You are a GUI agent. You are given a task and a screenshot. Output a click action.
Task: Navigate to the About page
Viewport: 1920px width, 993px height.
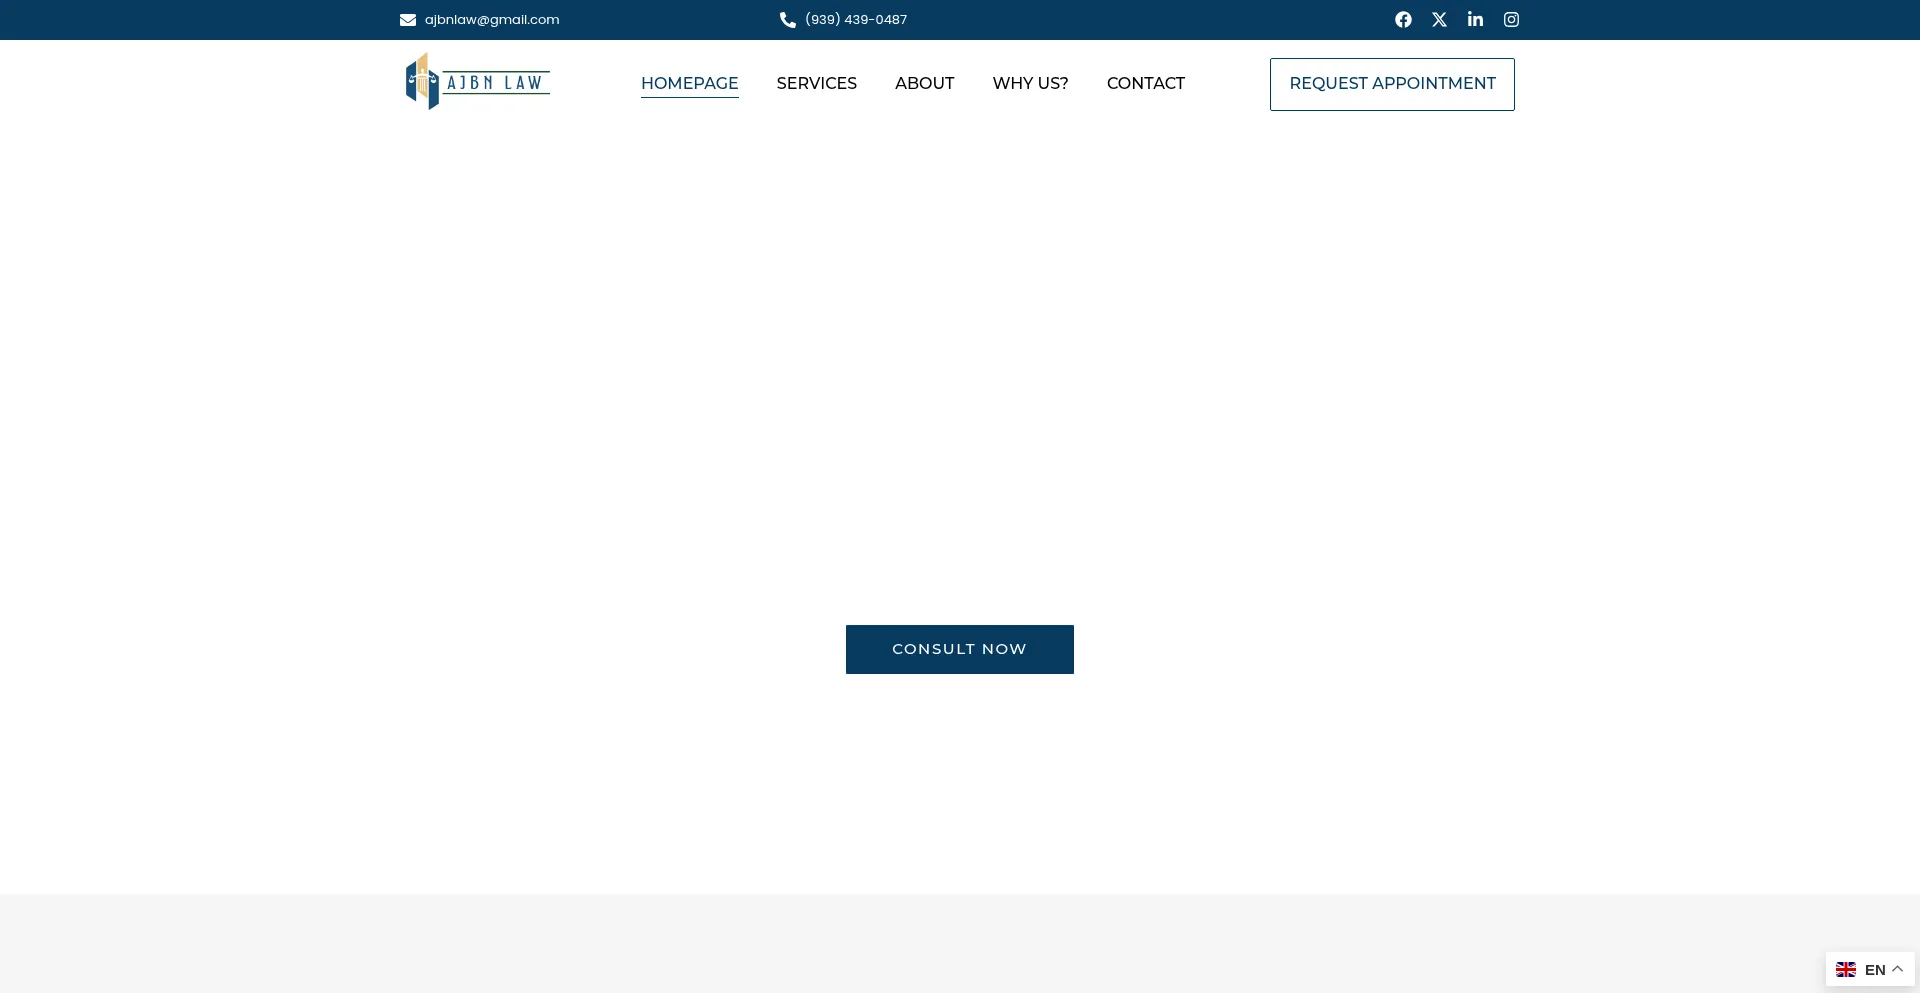924,84
